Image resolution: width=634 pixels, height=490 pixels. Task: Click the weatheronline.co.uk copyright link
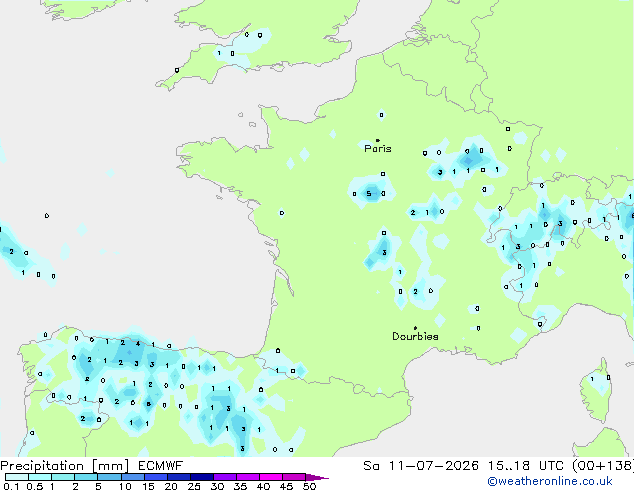tap(549, 481)
